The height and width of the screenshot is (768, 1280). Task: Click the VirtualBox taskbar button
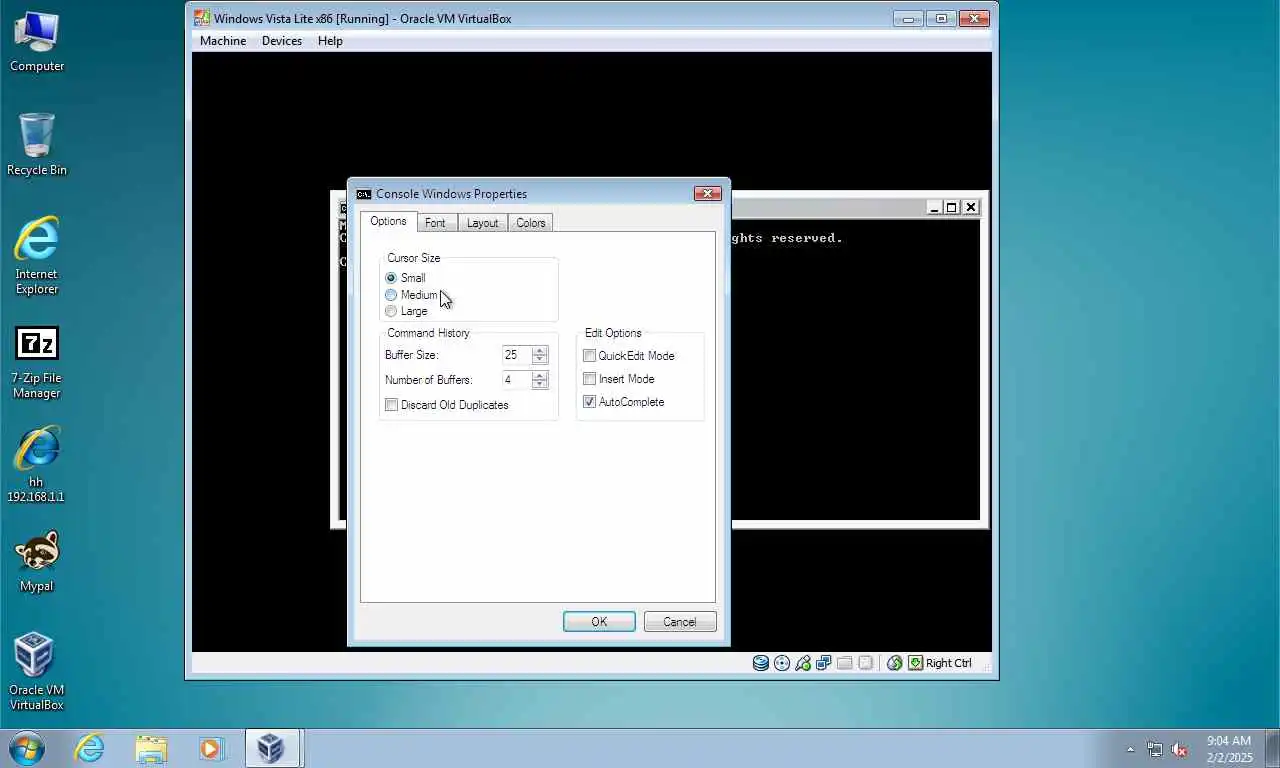click(271, 748)
